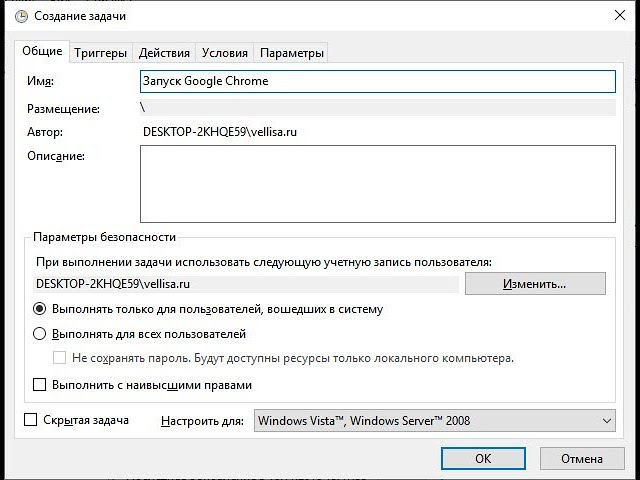Screen dimensions: 640x480
Task: Show the Параметры tab
Action: [292, 53]
